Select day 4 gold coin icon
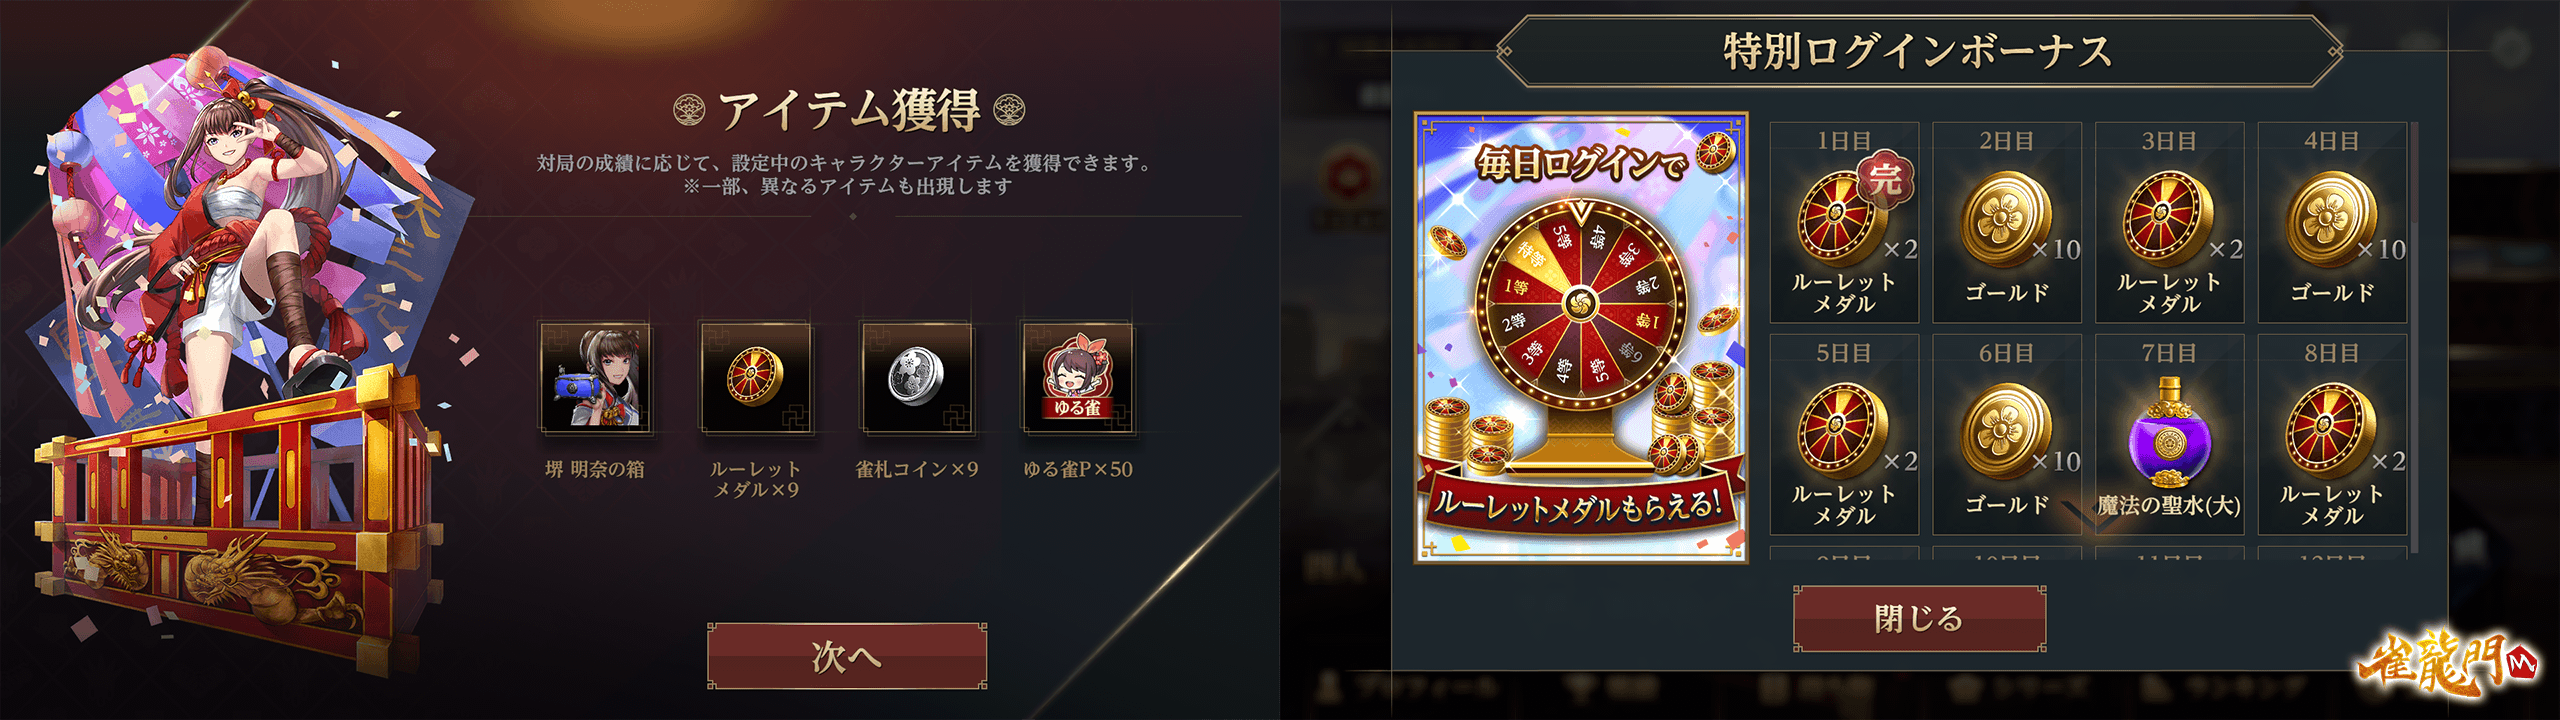 (x=2332, y=220)
